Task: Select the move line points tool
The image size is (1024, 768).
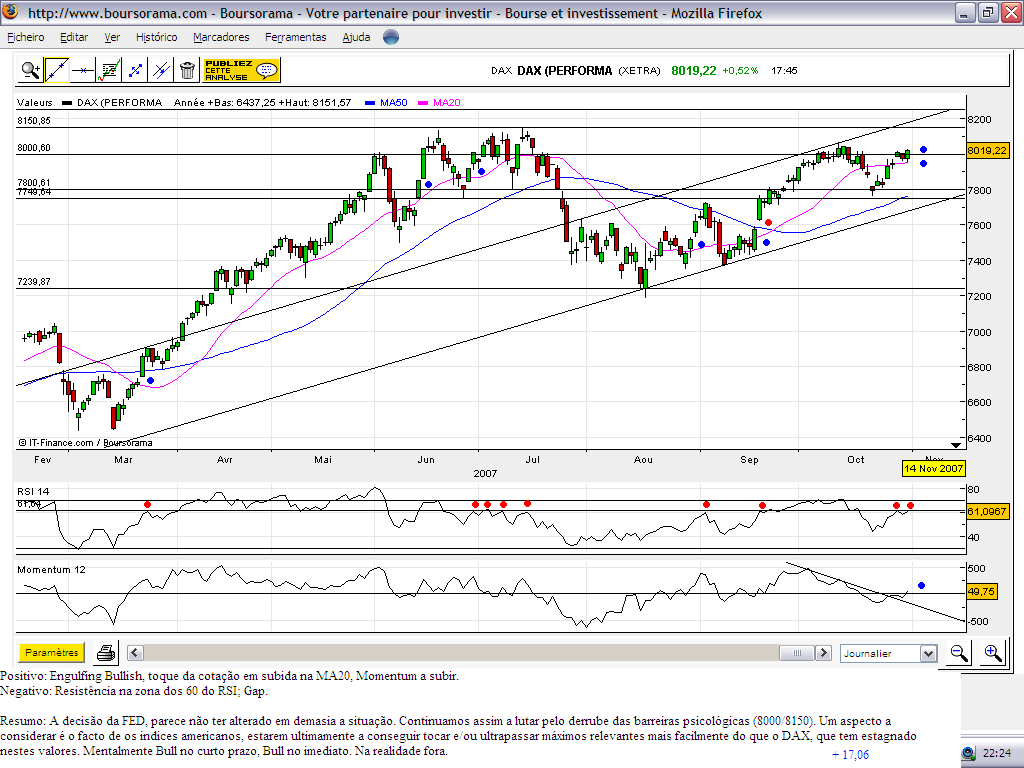Action: point(135,70)
